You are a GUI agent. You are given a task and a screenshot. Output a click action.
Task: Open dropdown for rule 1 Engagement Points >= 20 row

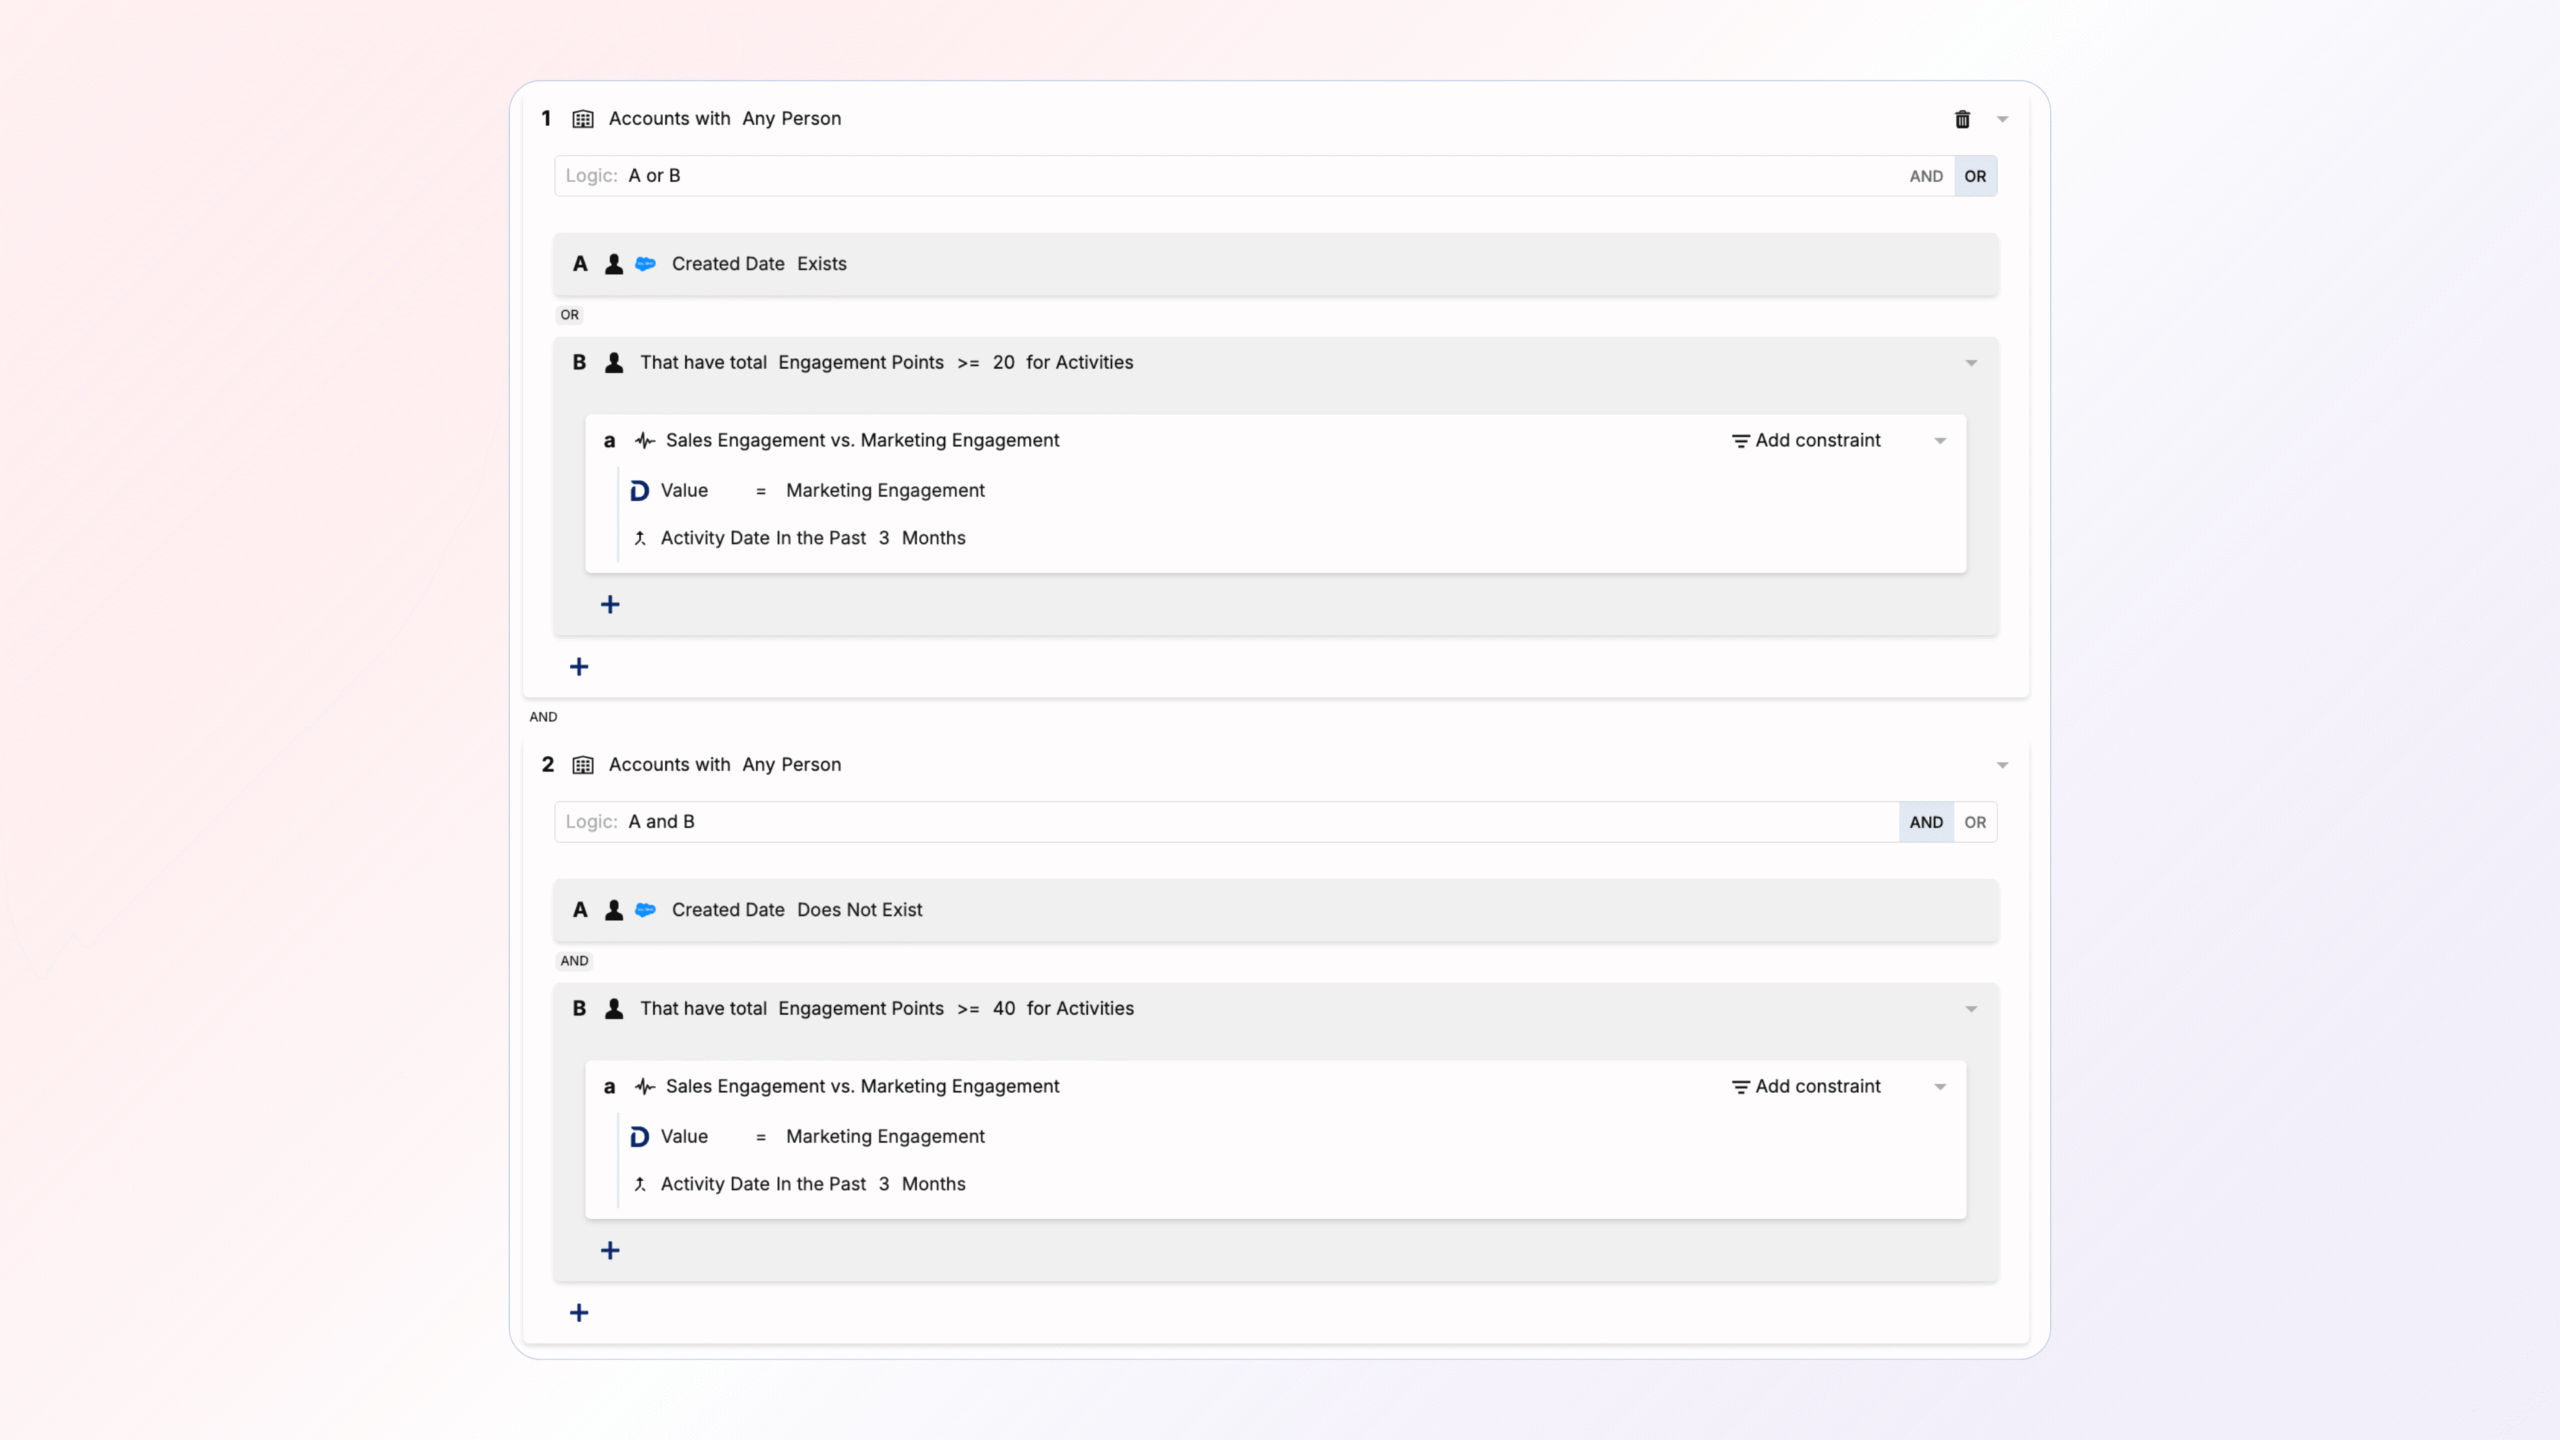[x=1971, y=363]
